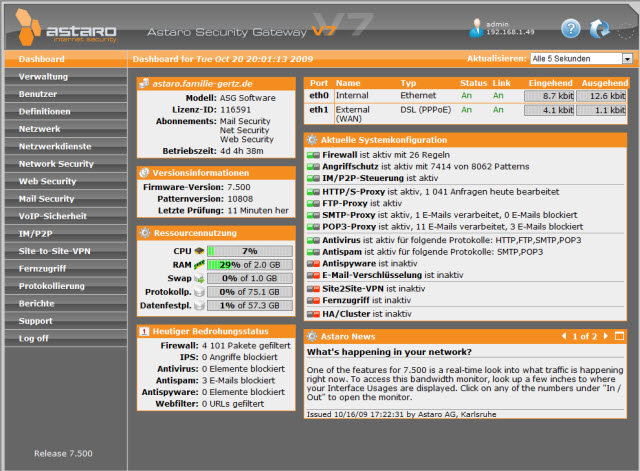The image size is (640, 471).
Task: Open the Fernzugriff sidebar menu
Action: (66, 269)
